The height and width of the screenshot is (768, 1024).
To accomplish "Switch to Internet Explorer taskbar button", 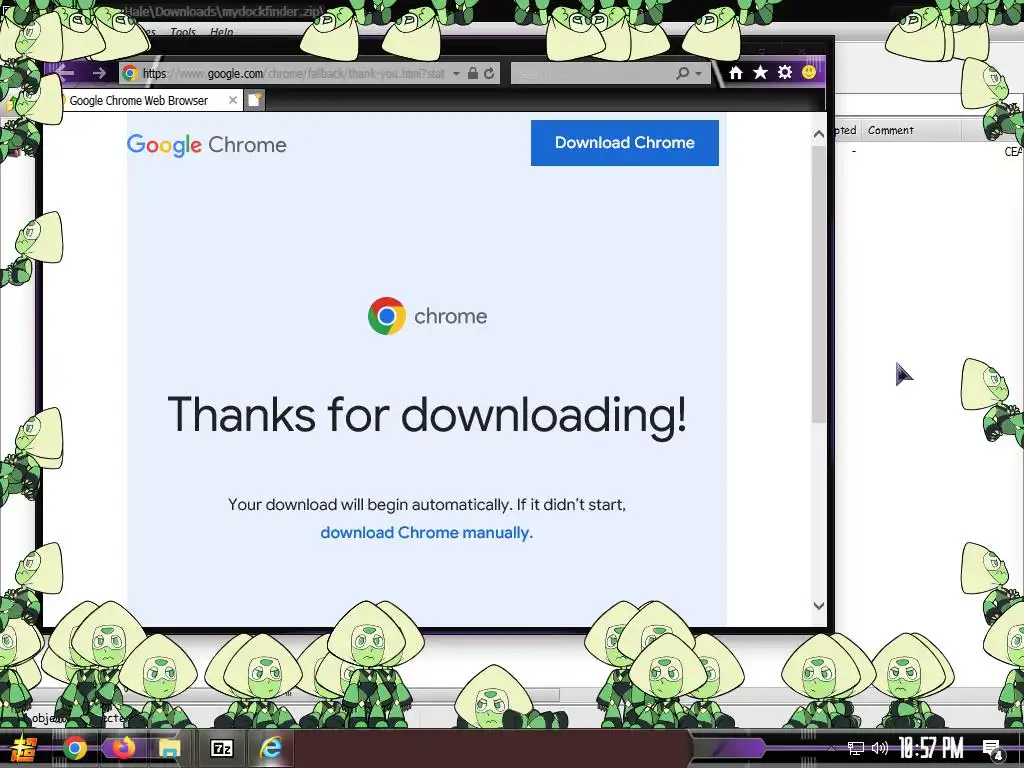I will (270, 748).
